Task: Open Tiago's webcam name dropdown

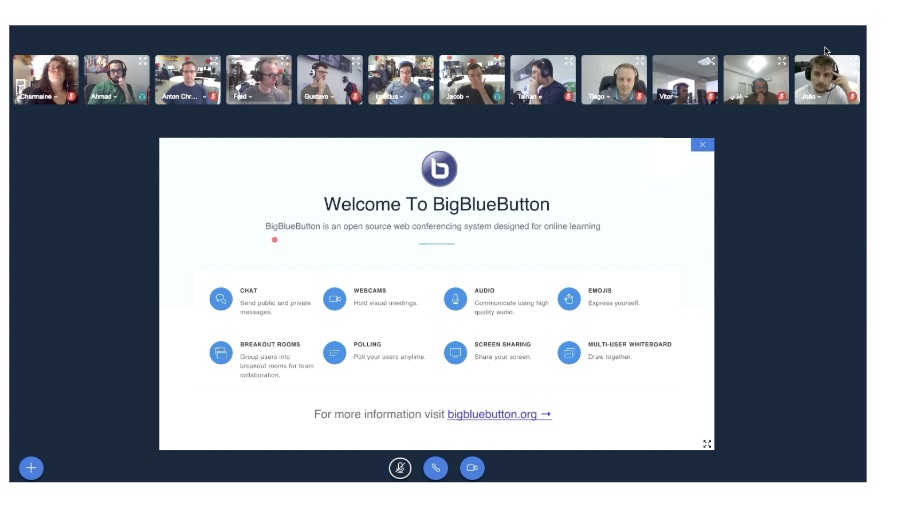Action: tap(599, 97)
